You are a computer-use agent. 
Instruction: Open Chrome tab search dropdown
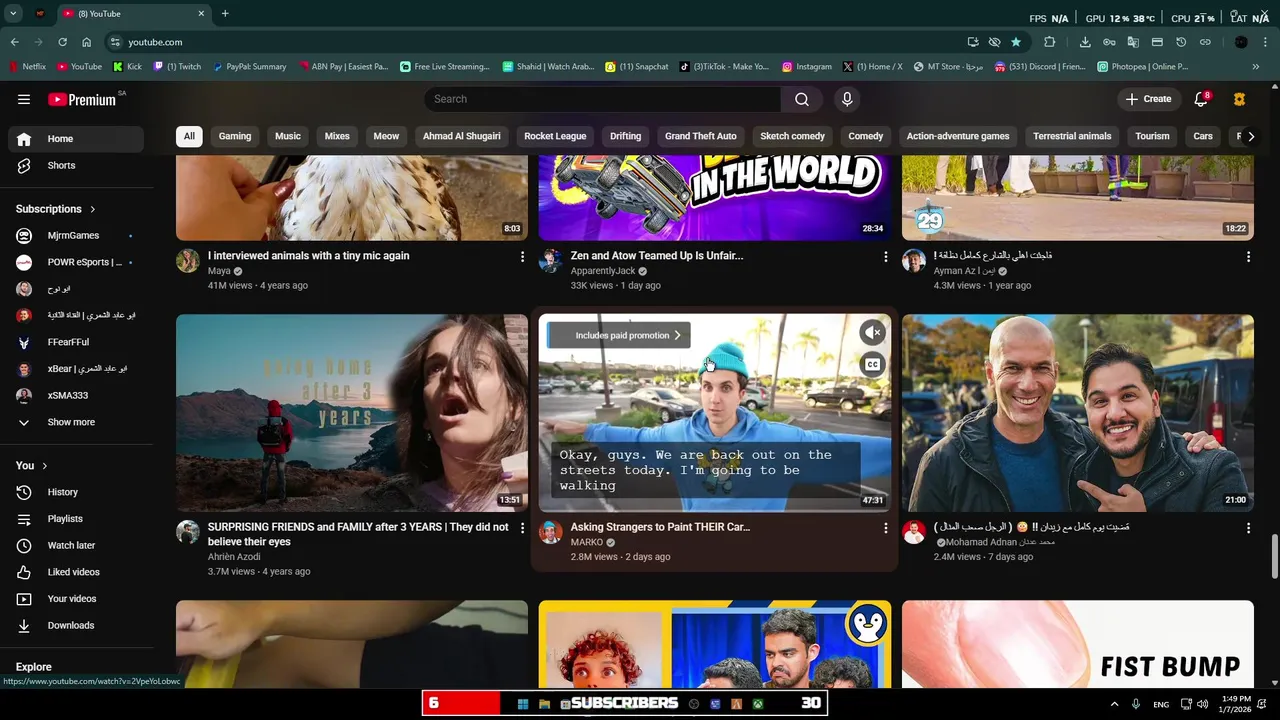pos(13,14)
